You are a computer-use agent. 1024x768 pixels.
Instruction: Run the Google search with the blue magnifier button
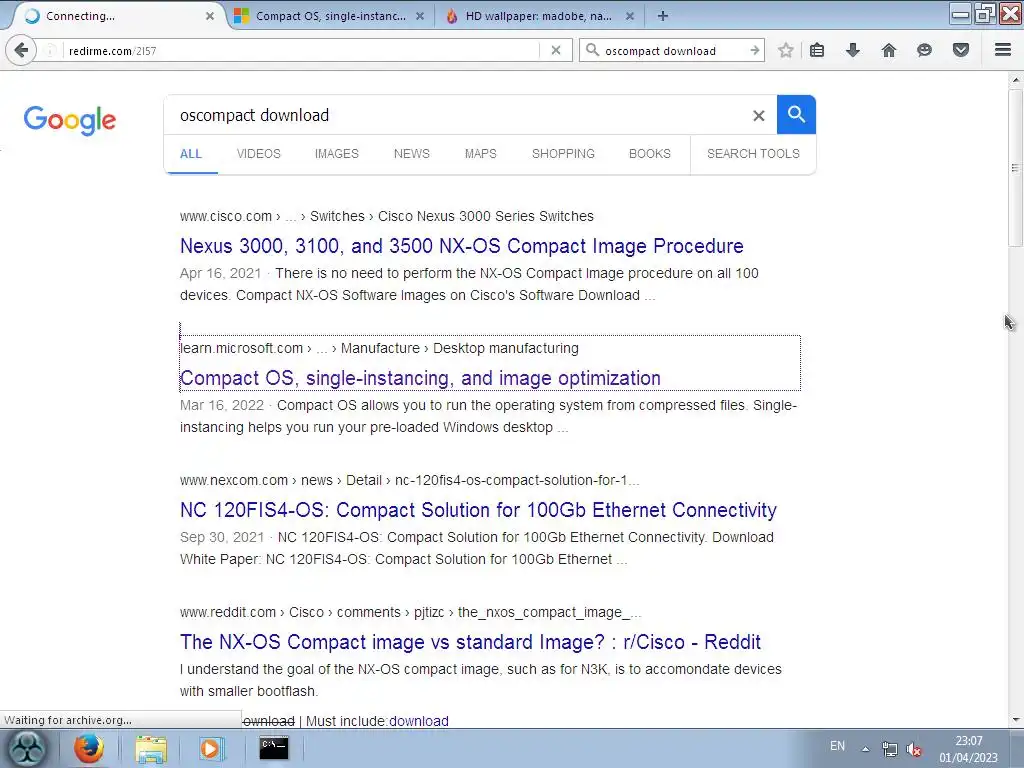coord(796,114)
